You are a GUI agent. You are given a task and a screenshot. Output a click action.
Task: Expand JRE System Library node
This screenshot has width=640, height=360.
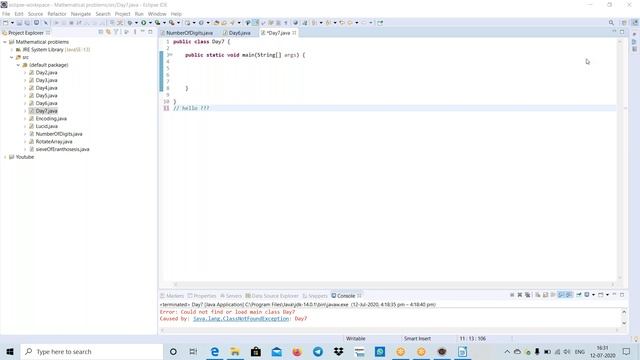12,50
